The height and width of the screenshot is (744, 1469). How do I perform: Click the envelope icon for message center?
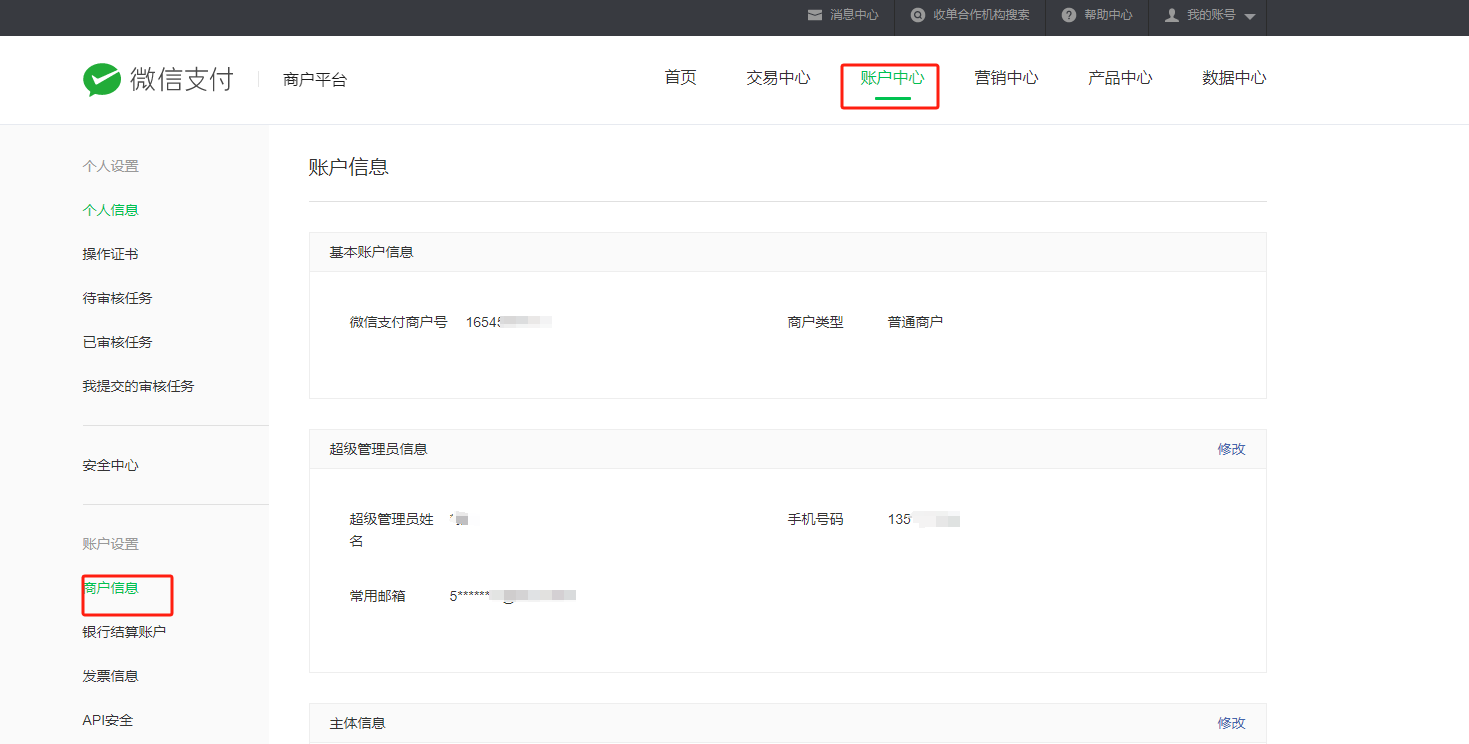[x=815, y=15]
